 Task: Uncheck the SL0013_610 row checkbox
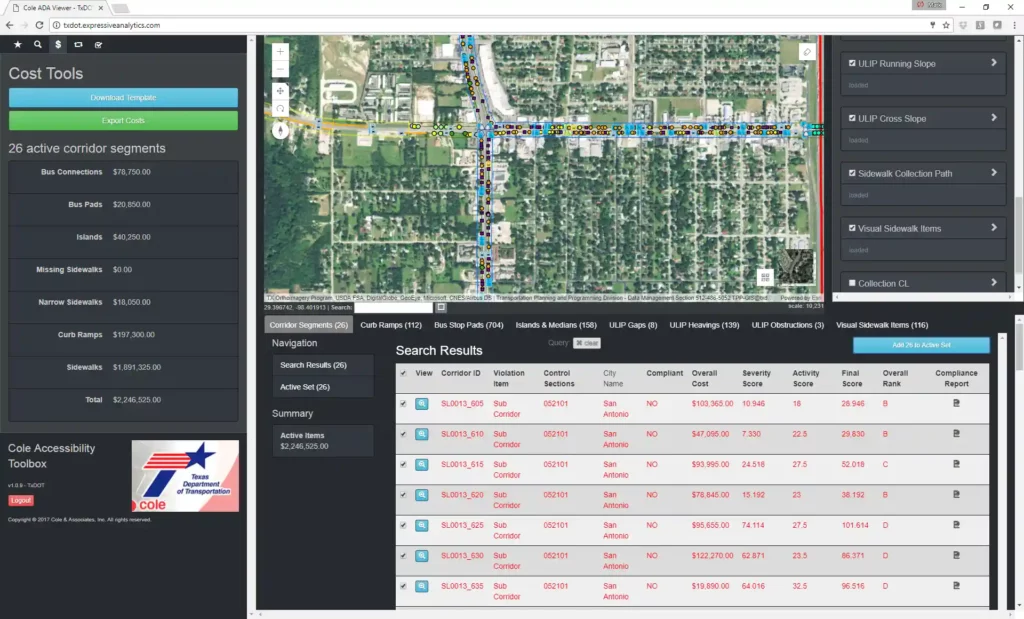403,434
